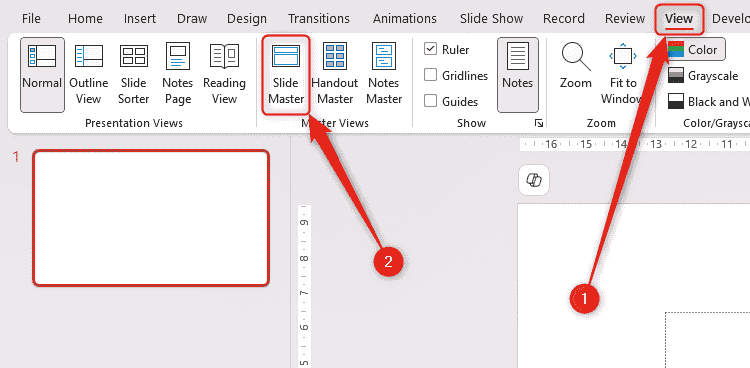750x368 pixels.
Task: Click the Copilot icon above the slide
Action: (534, 180)
